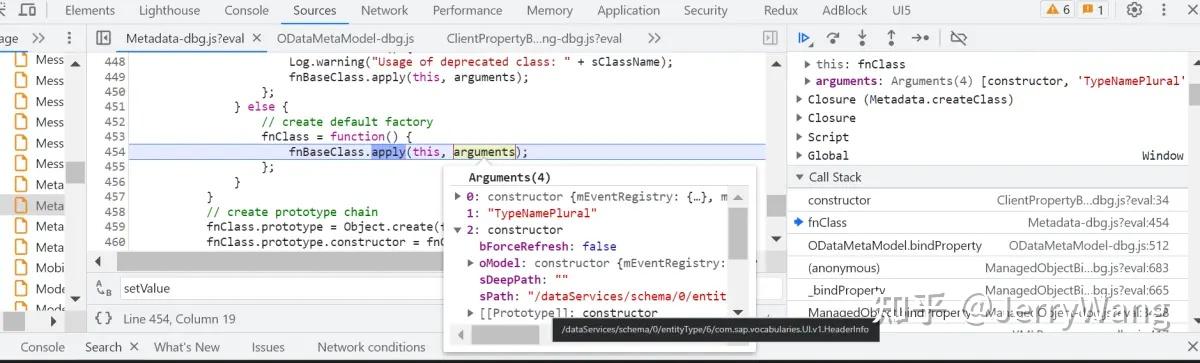Click the Step button

coord(920,38)
